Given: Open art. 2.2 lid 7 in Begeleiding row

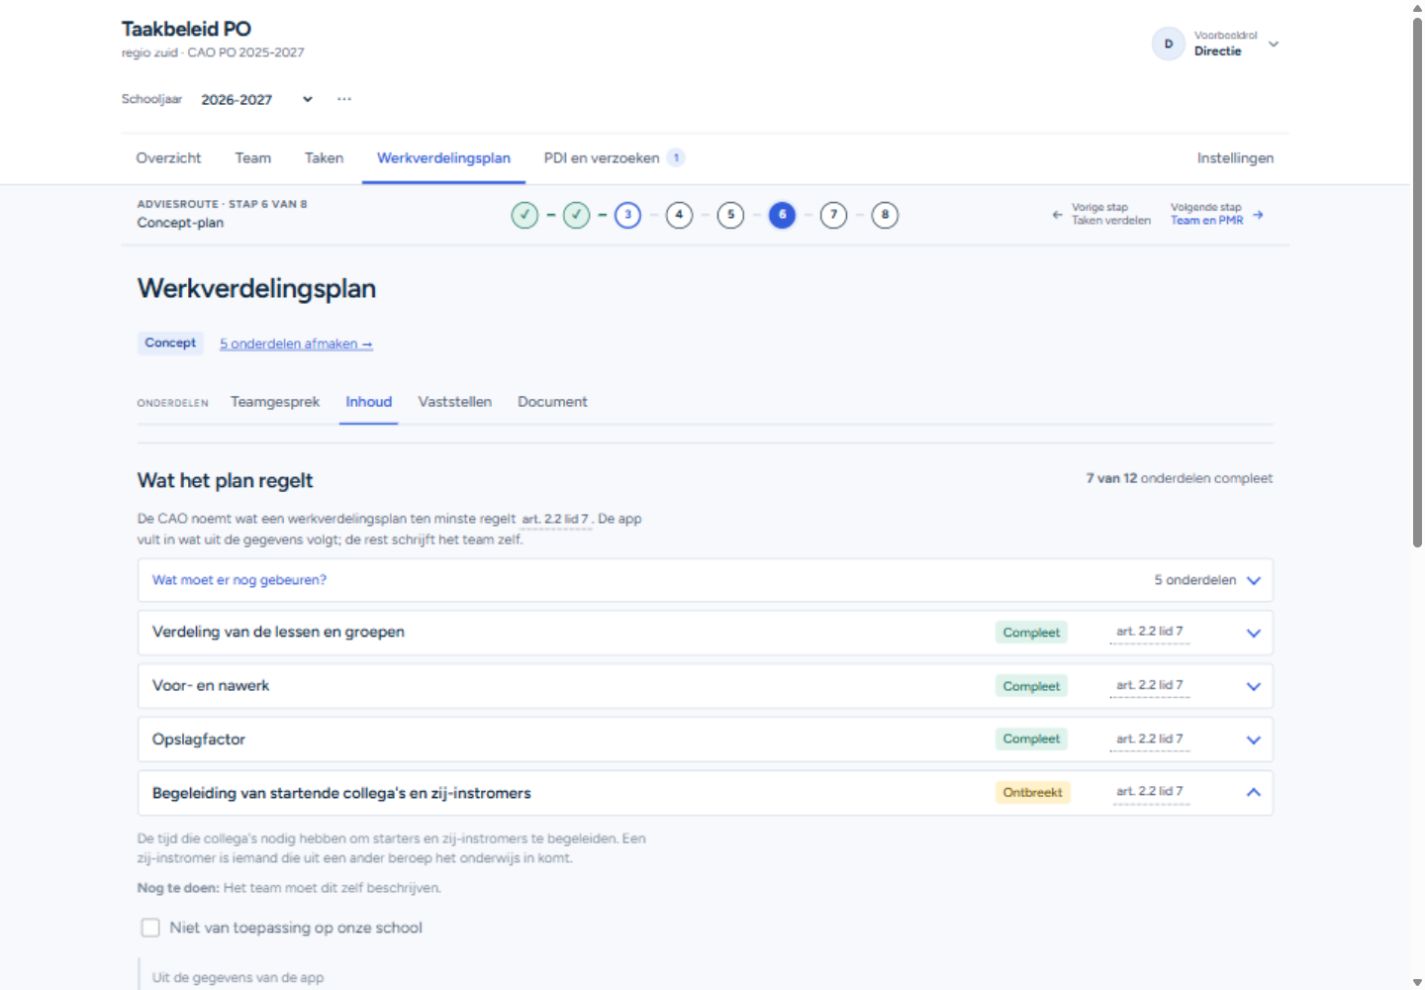Looking at the screenshot, I should [1150, 791].
